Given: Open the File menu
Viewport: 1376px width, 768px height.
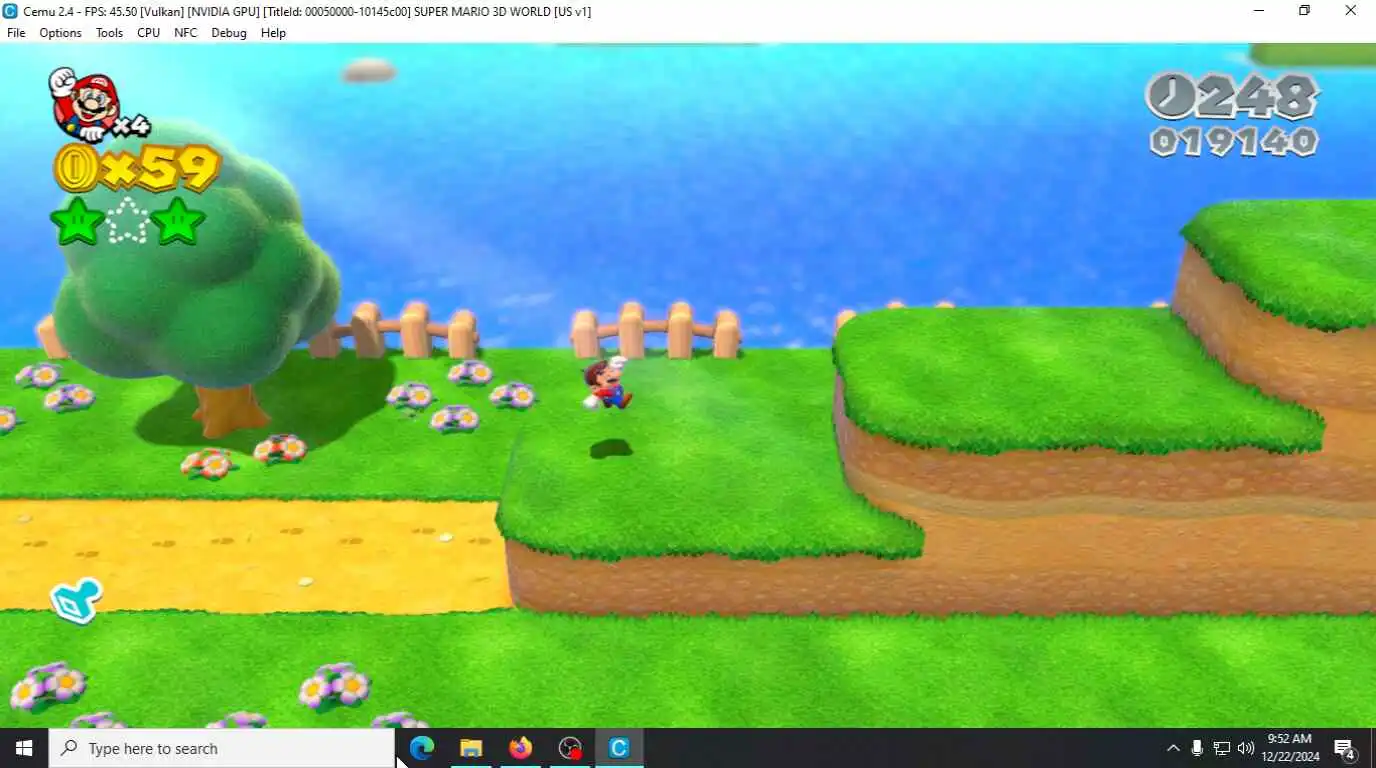Looking at the screenshot, I should [x=16, y=33].
